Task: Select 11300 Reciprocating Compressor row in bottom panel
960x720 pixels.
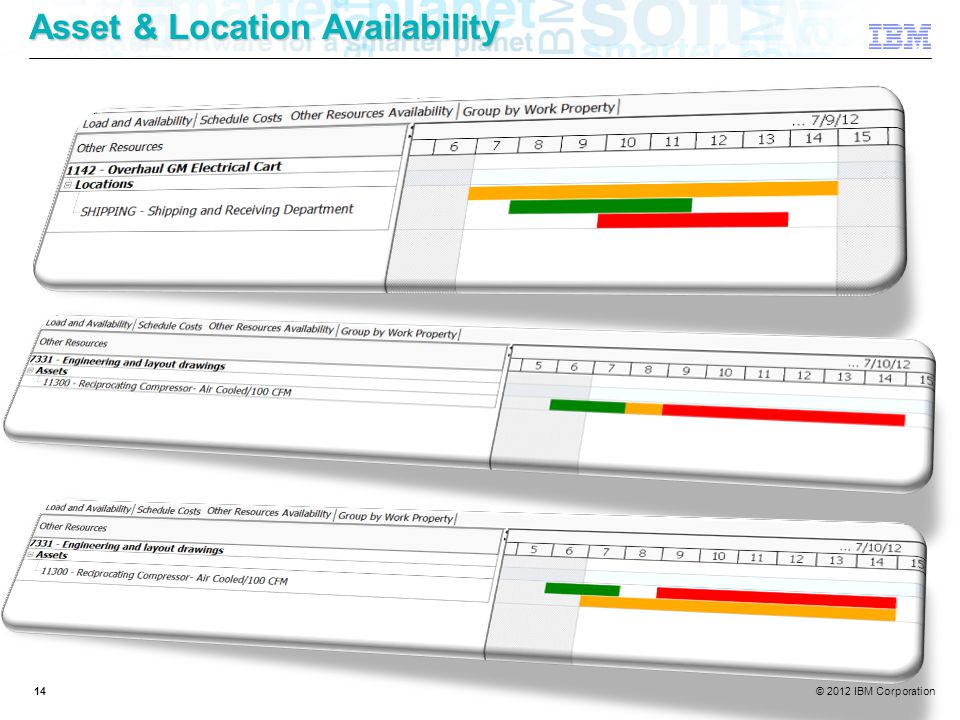Action: (164, 576)
